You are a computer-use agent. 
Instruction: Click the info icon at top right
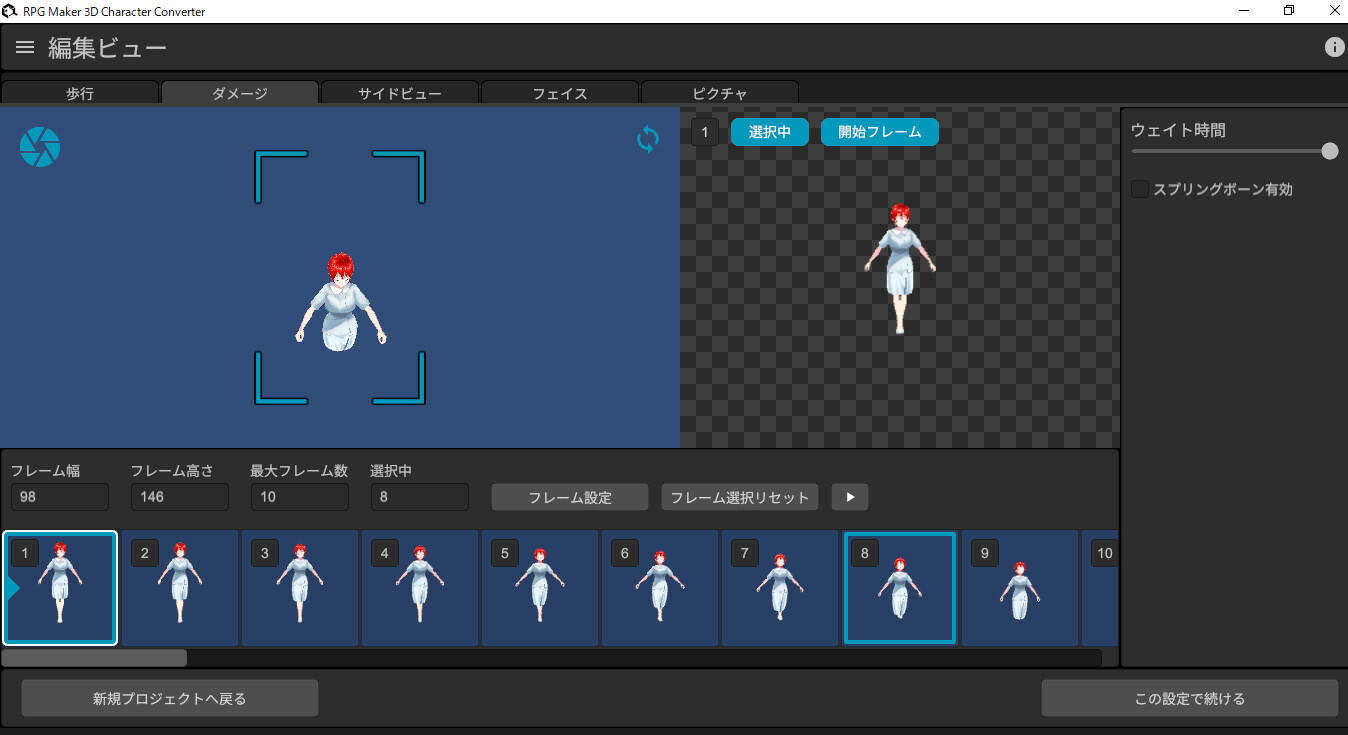pos(1334,46)
